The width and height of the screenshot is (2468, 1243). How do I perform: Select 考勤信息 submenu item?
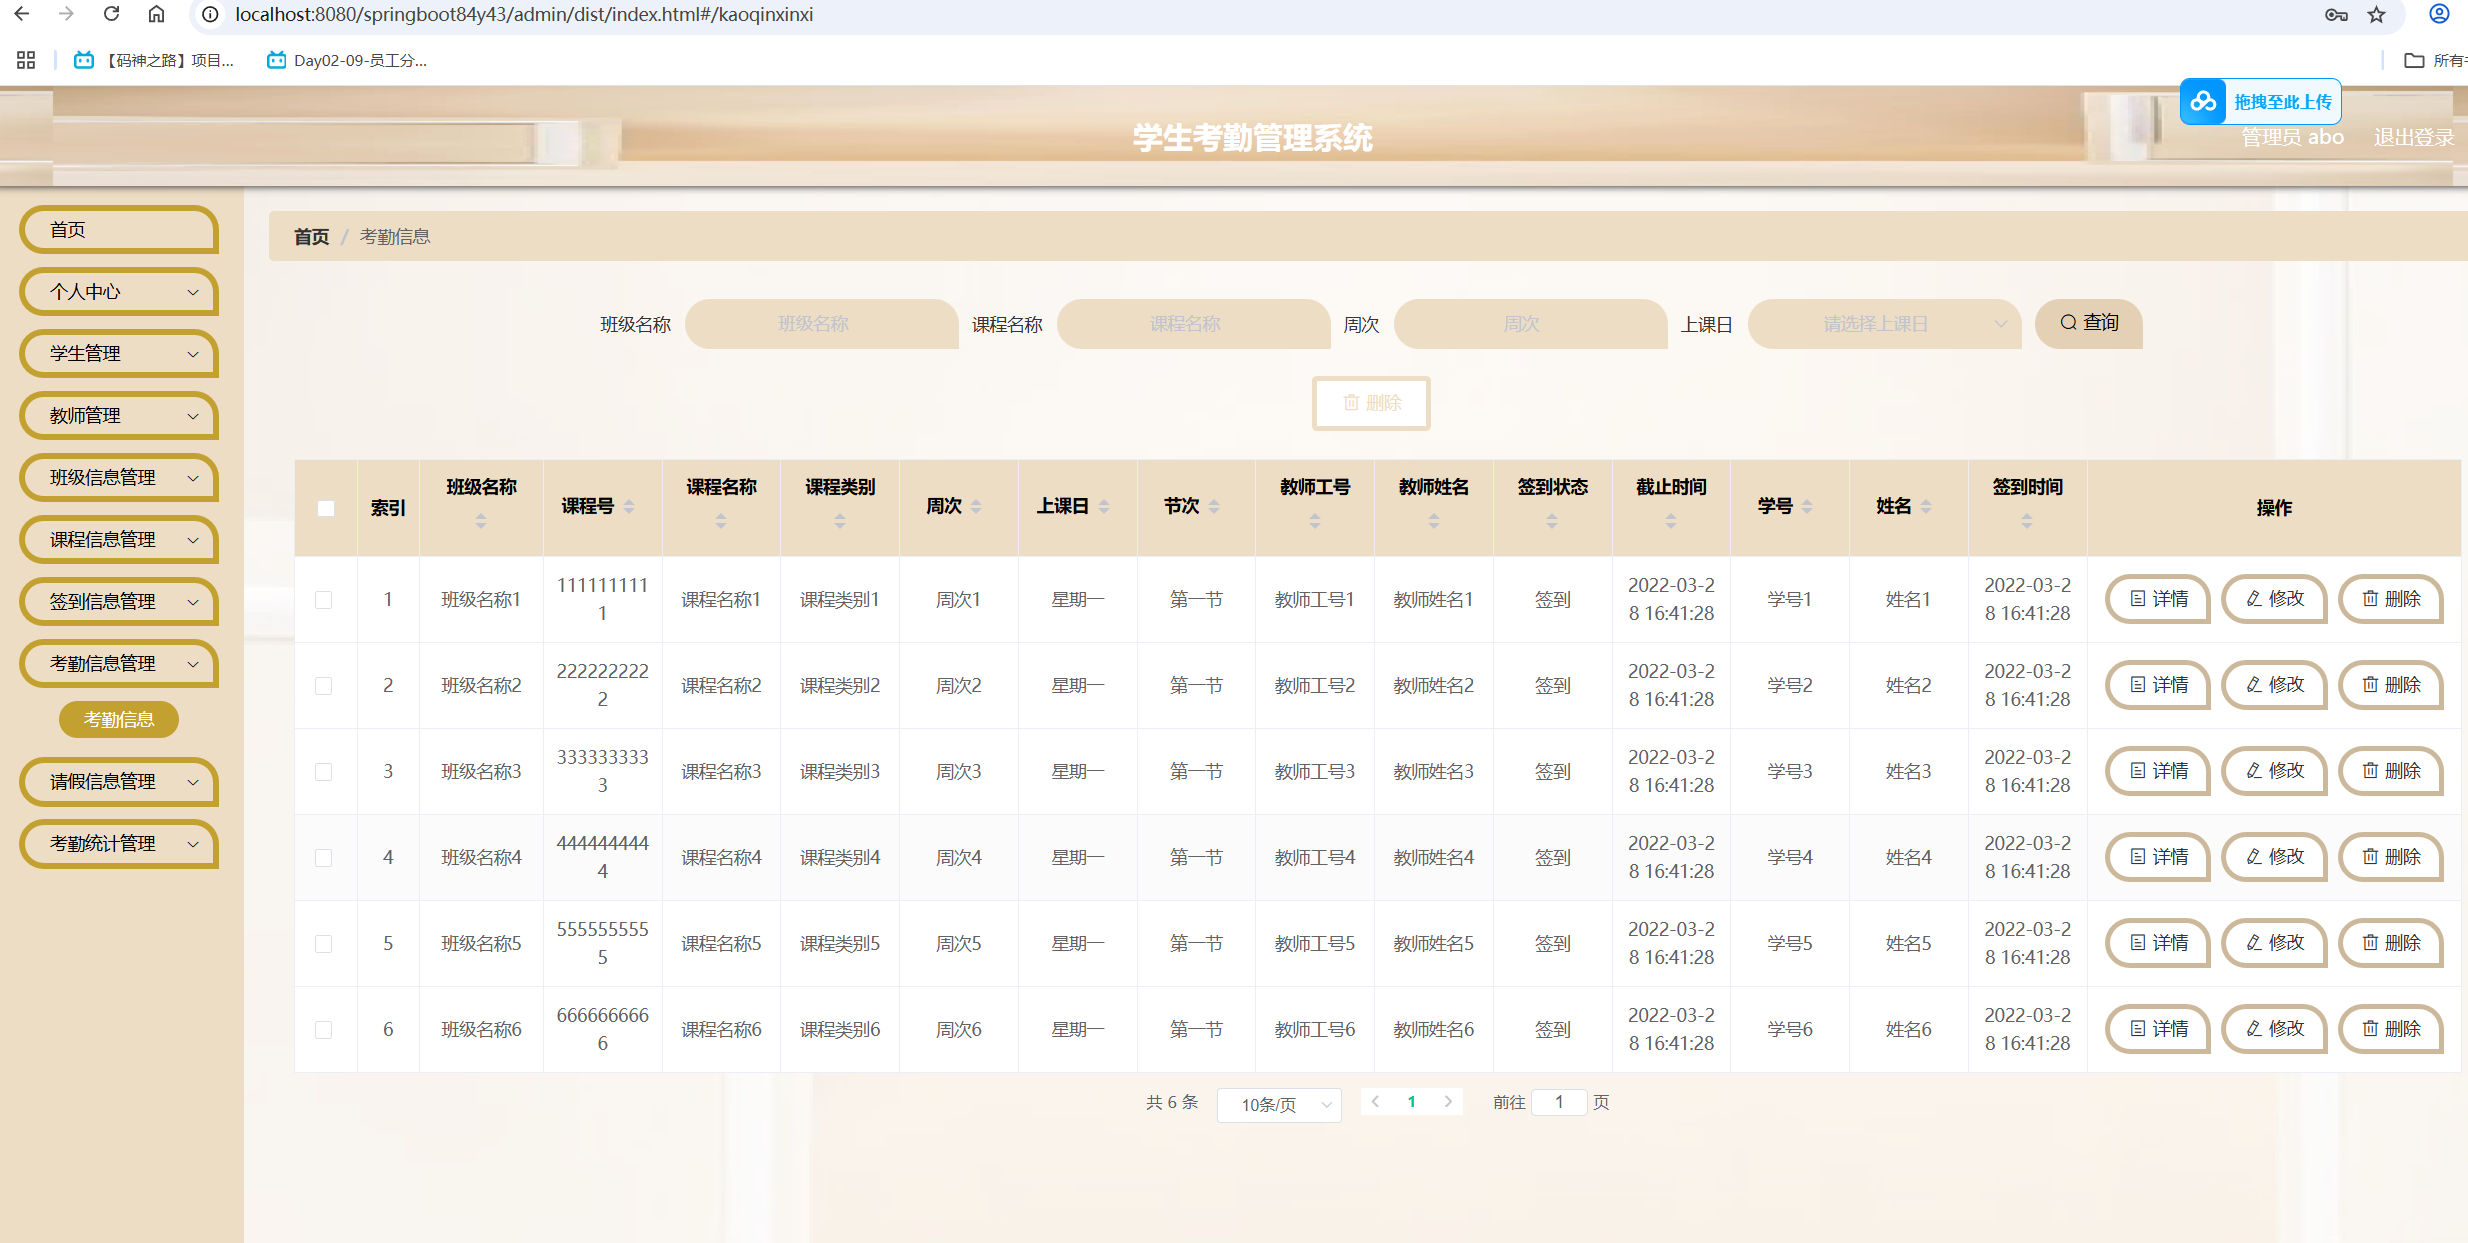point(119,720)
